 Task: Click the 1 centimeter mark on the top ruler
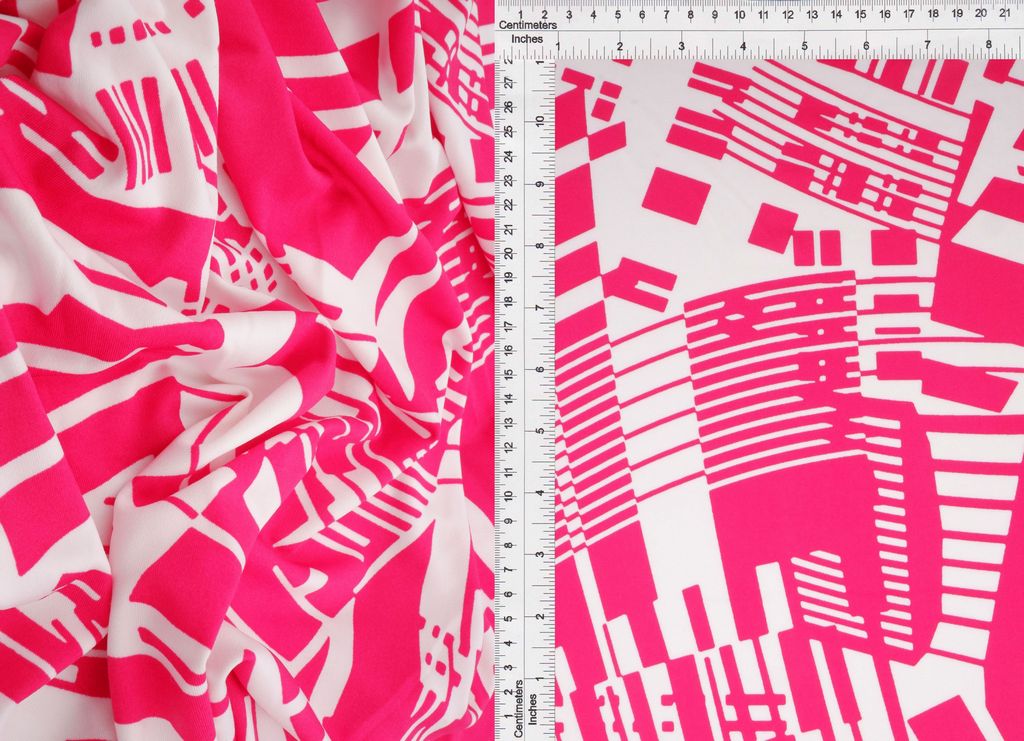coord(521,14)
